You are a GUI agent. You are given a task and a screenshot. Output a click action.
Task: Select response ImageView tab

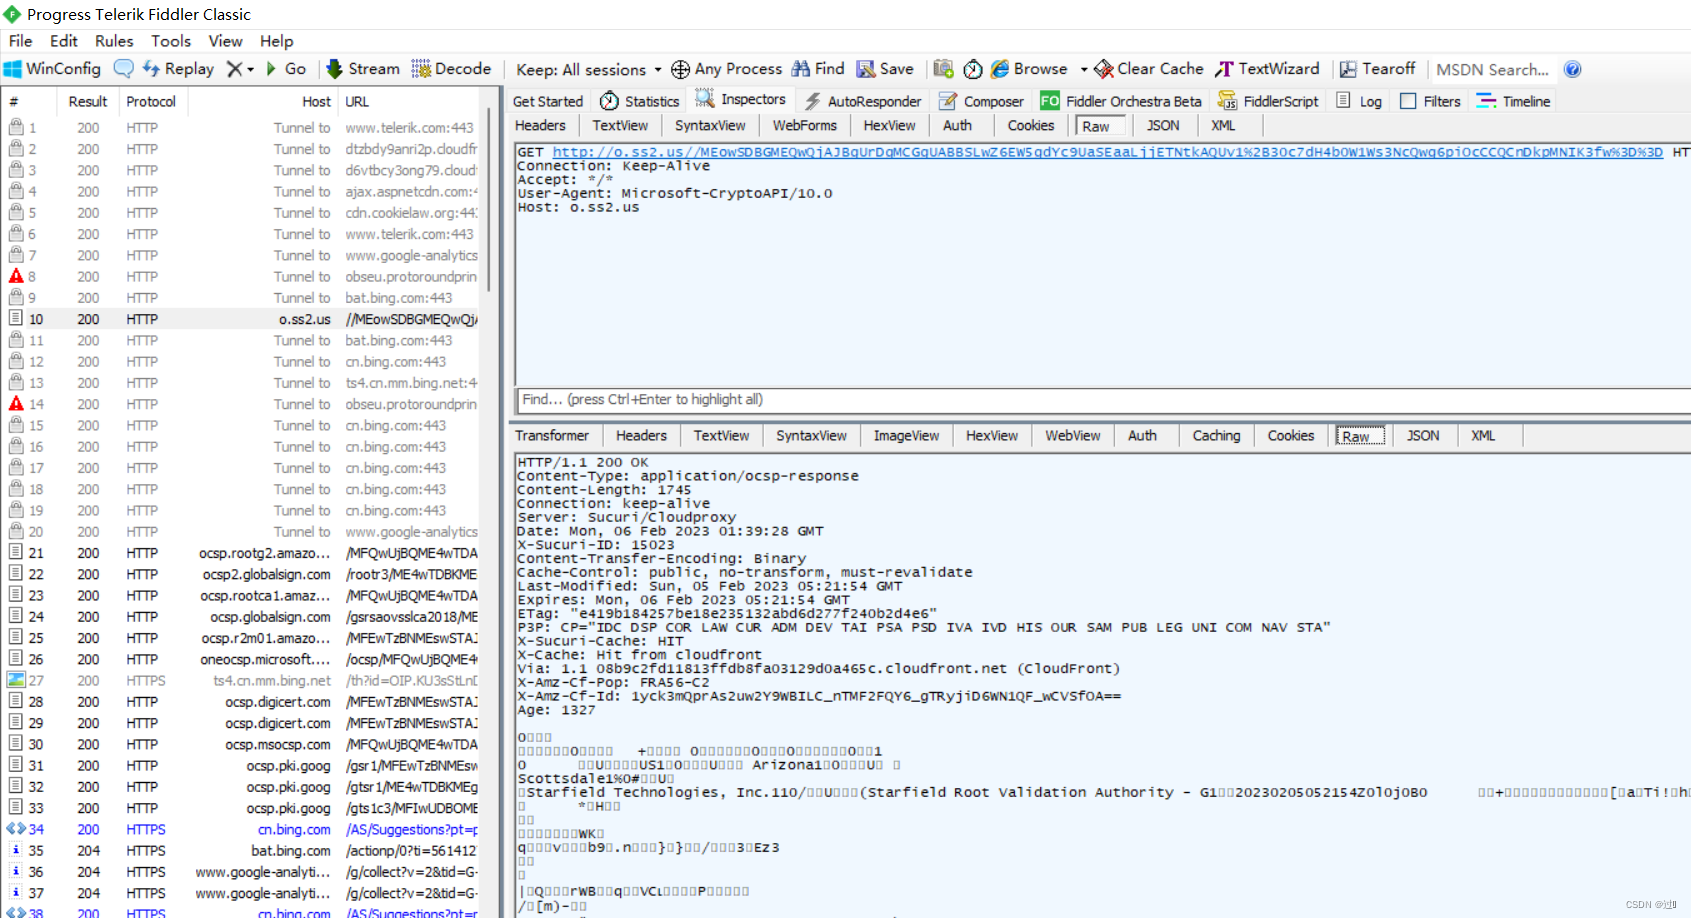tap(906, 435)
